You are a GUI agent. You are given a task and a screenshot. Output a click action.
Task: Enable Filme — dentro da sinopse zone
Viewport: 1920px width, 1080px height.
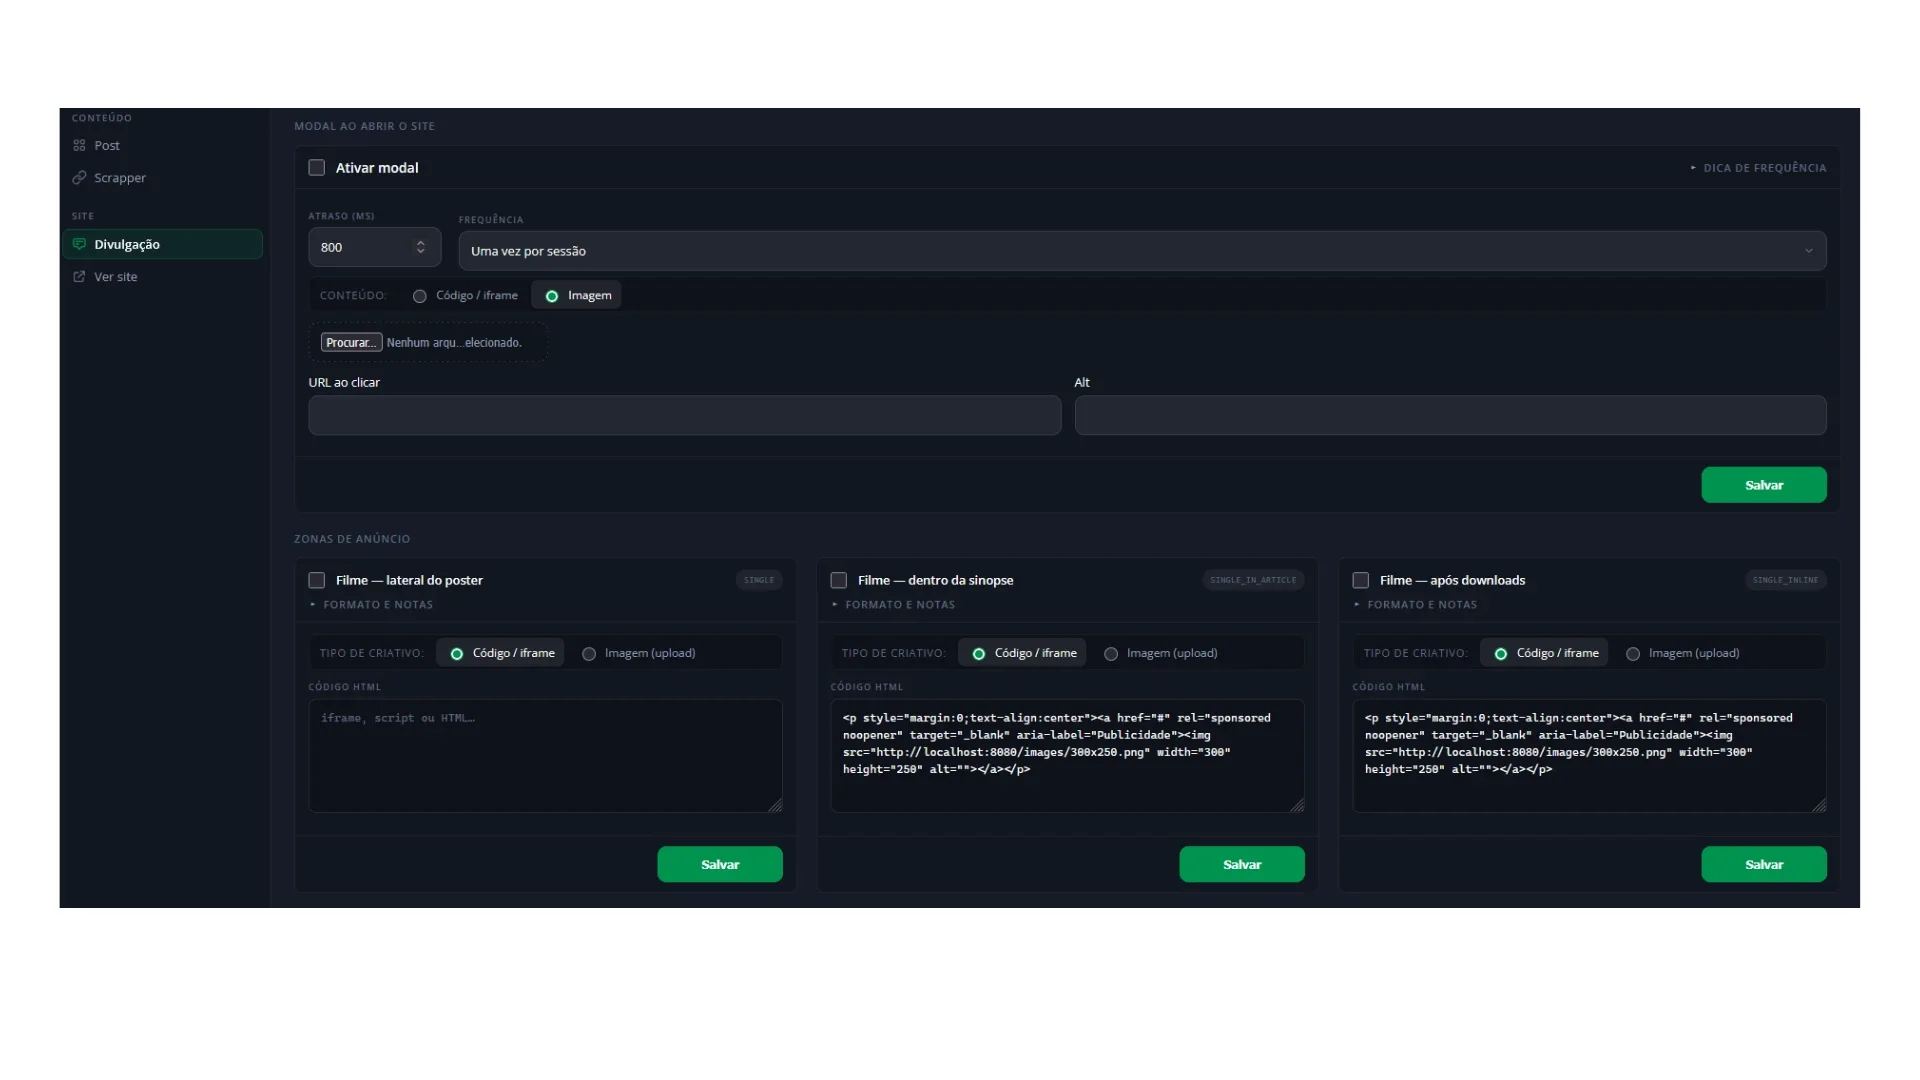(x=838, y=580)
